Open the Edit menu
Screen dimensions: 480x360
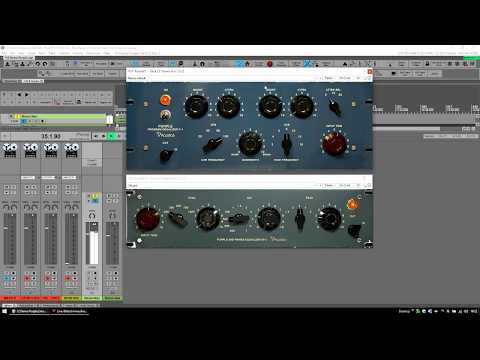point(13,53)
